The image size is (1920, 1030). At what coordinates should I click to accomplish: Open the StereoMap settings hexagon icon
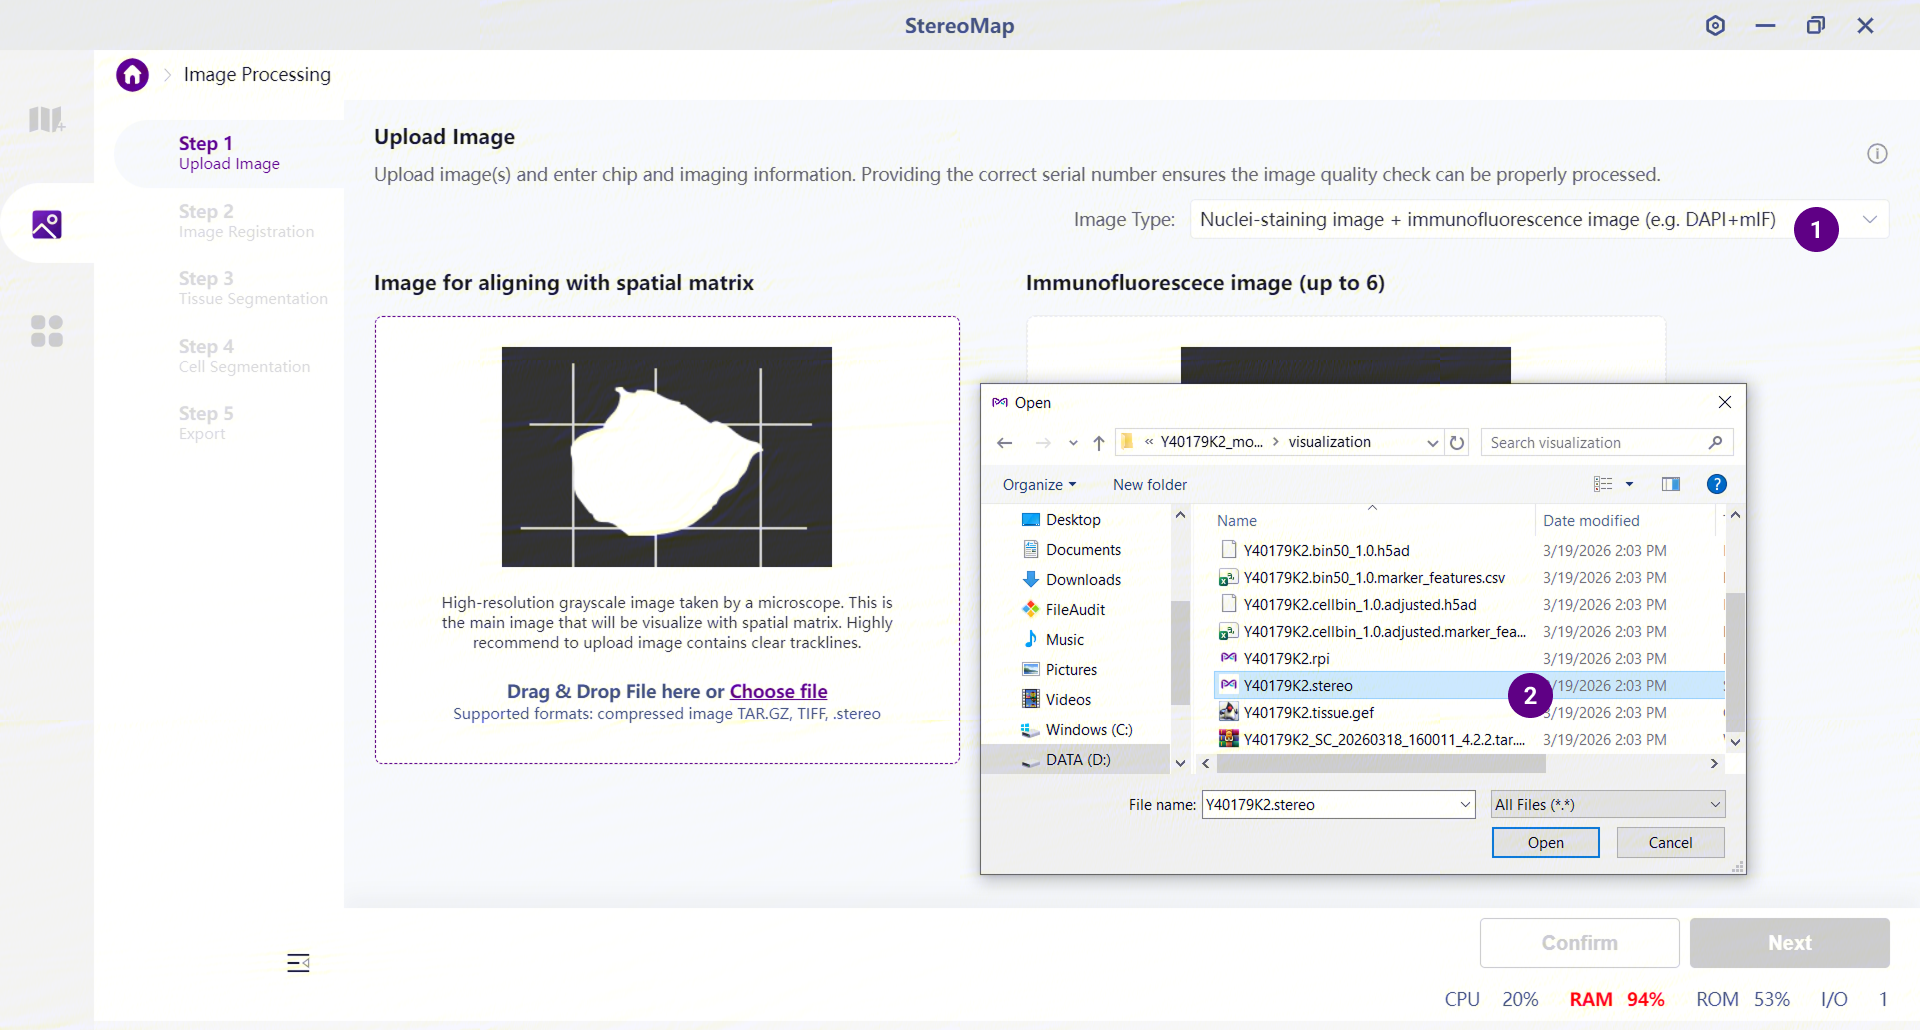pyautogui.click(x=1715, y=26)
